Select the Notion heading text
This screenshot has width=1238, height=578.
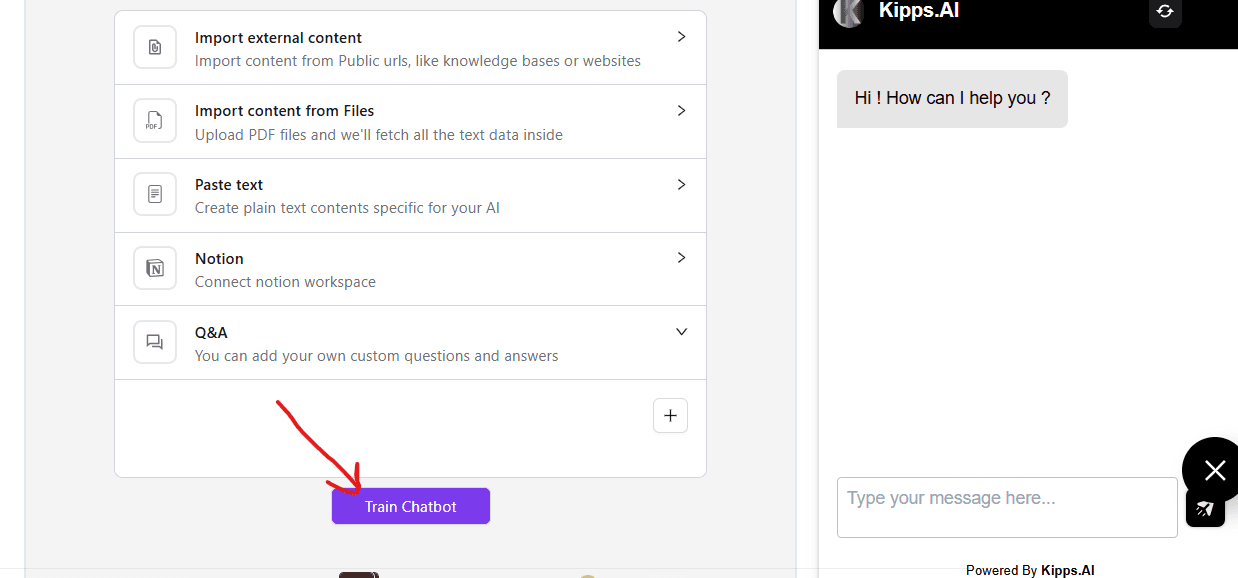219,259
